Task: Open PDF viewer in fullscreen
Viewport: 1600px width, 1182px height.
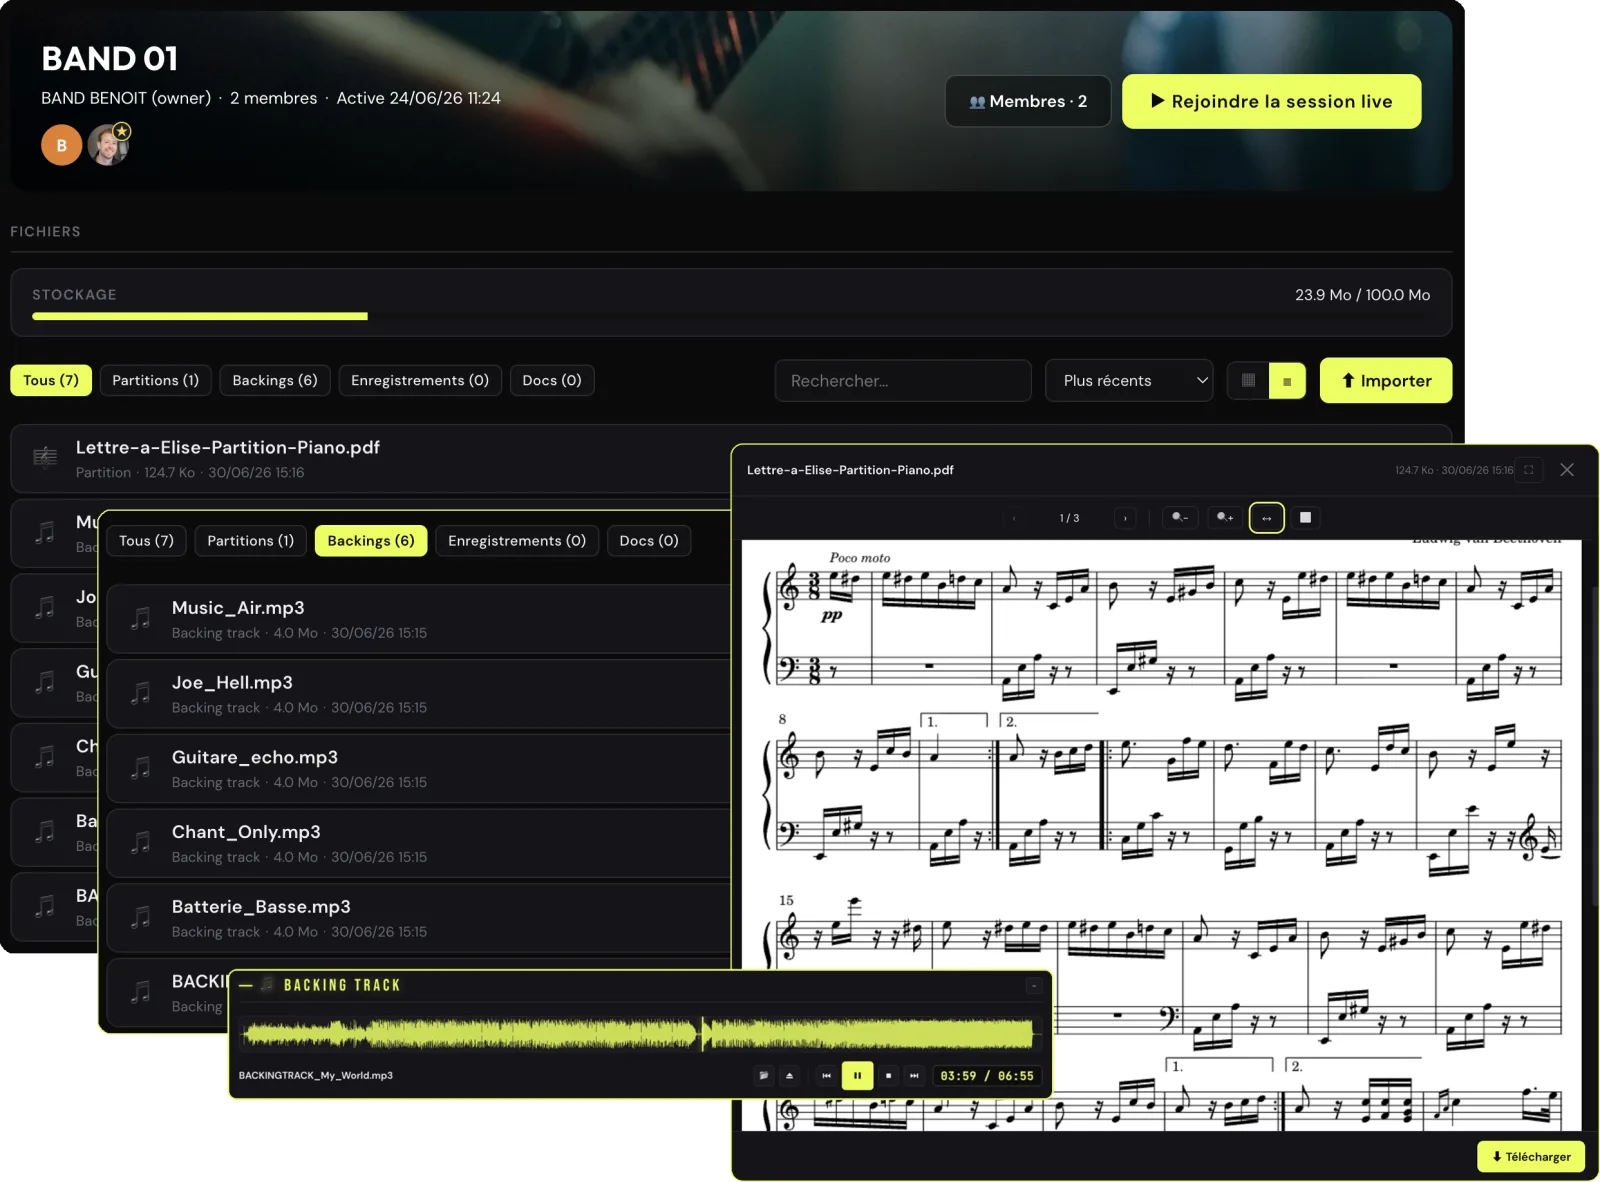Action: click(1528, 470)
